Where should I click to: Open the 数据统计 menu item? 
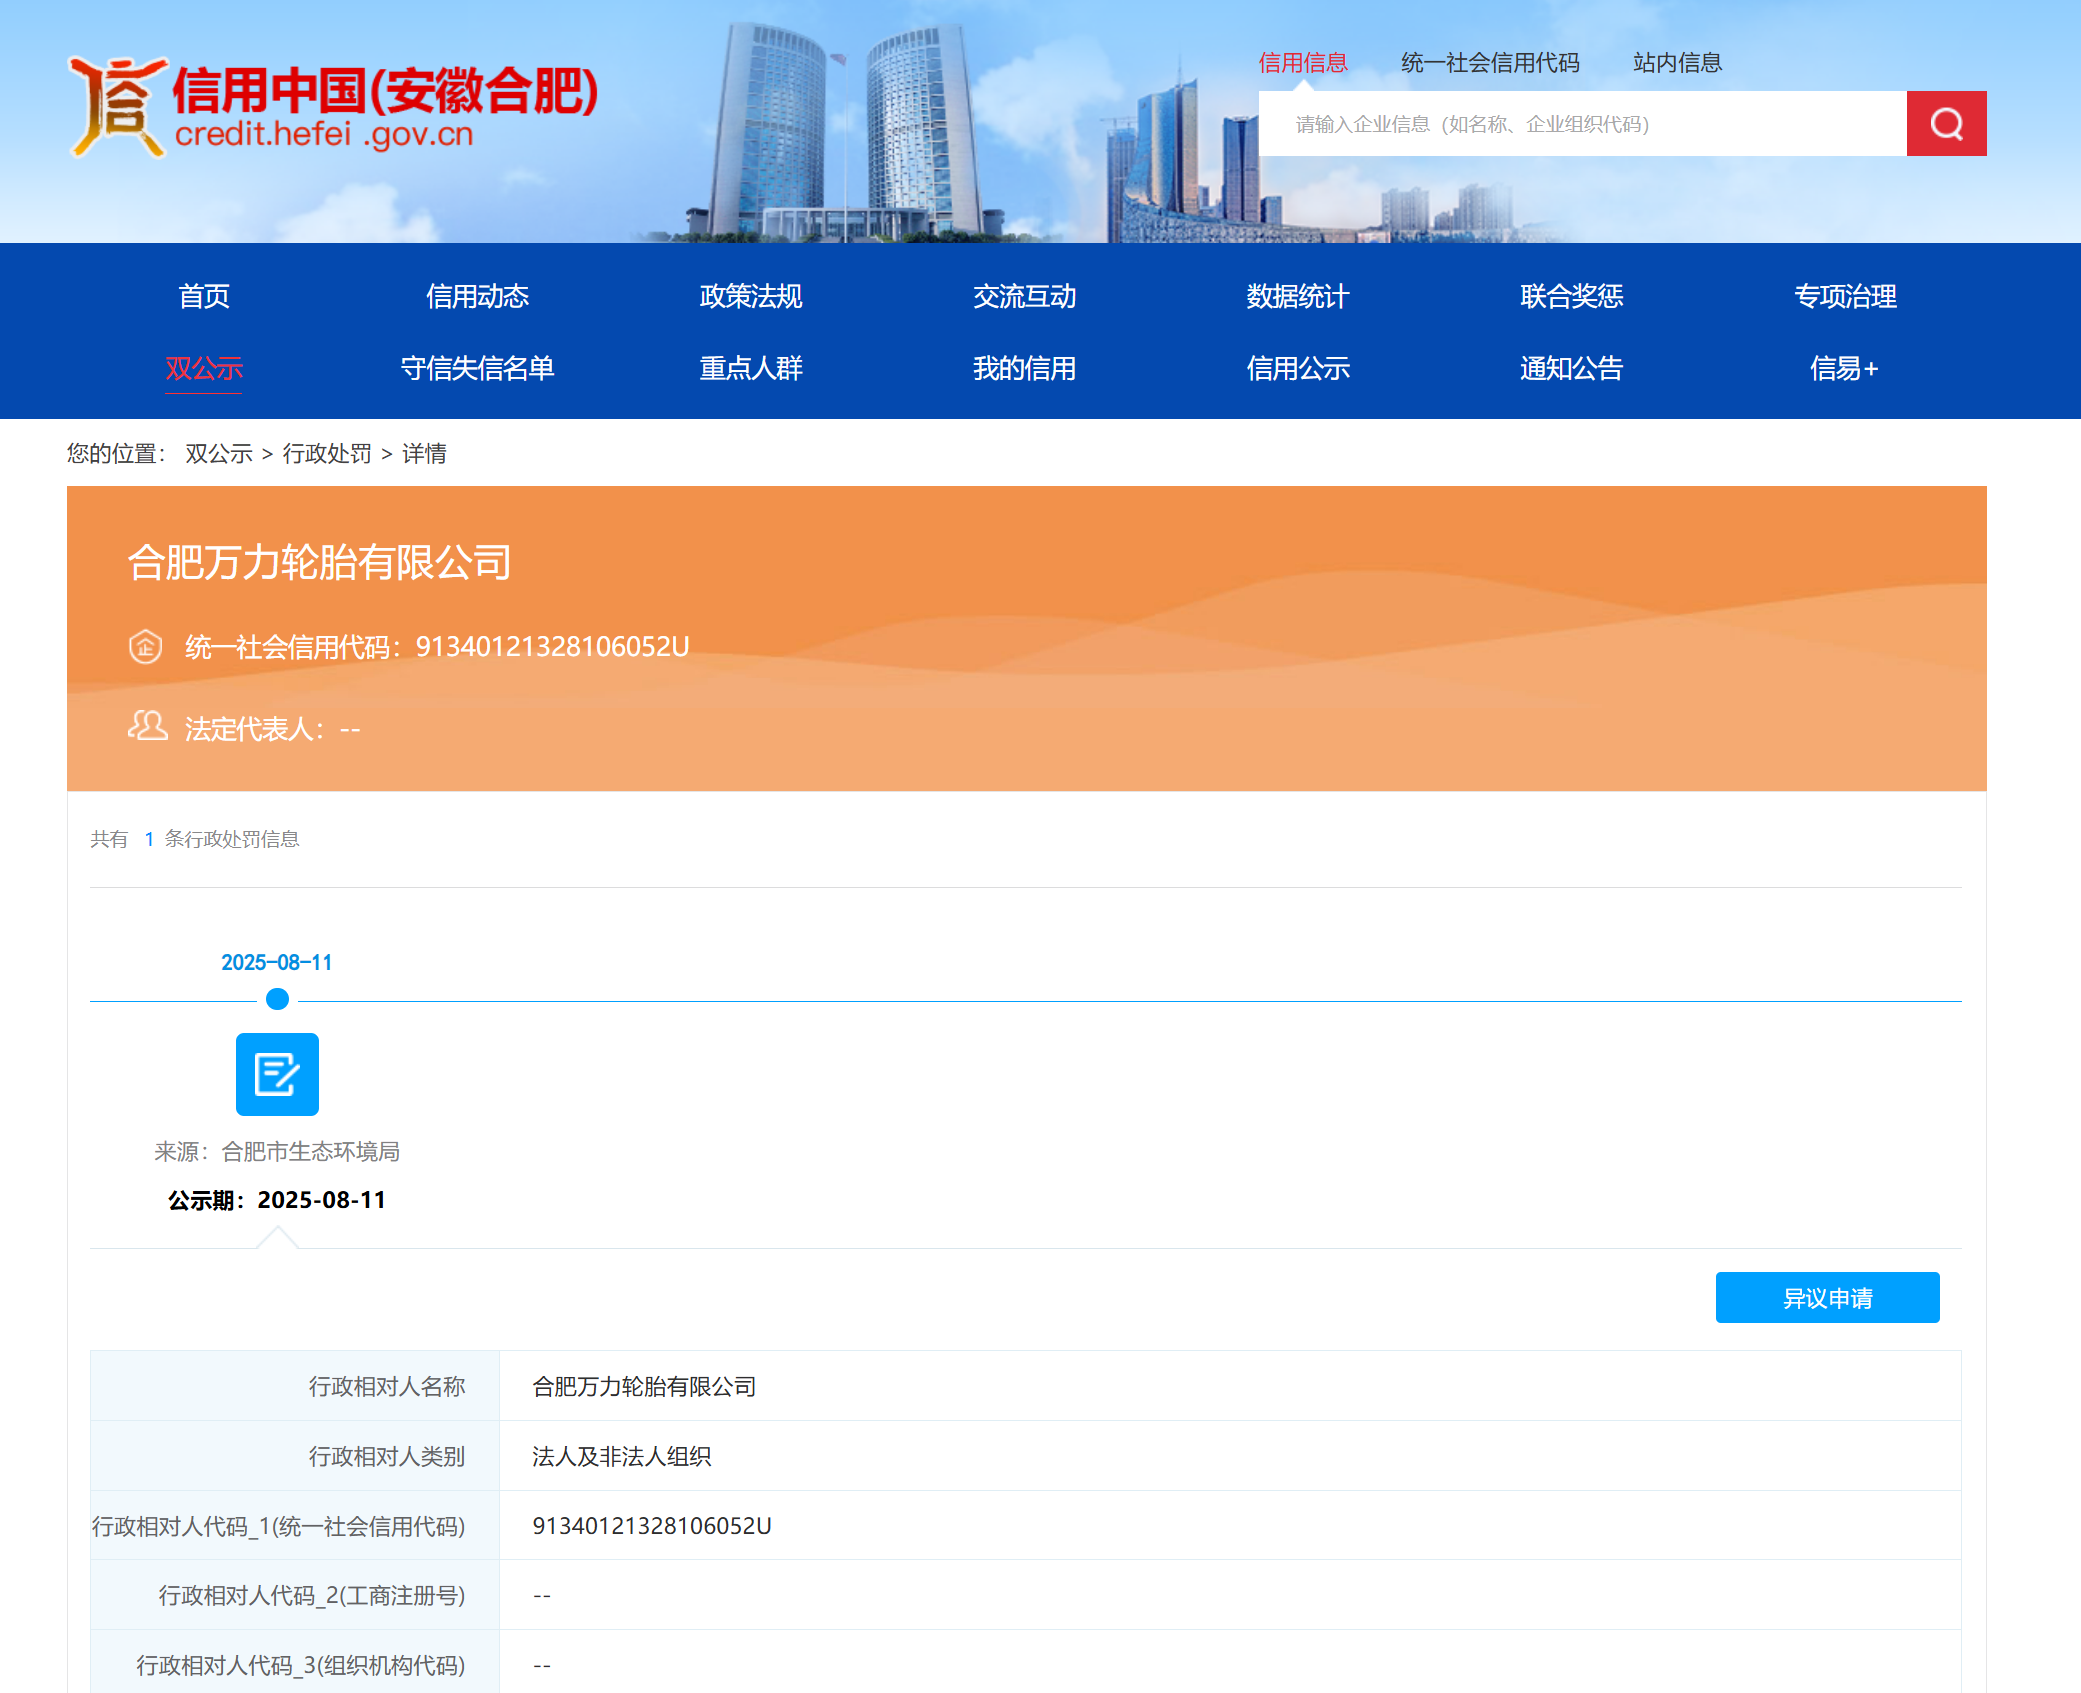tap(1298, 296)
